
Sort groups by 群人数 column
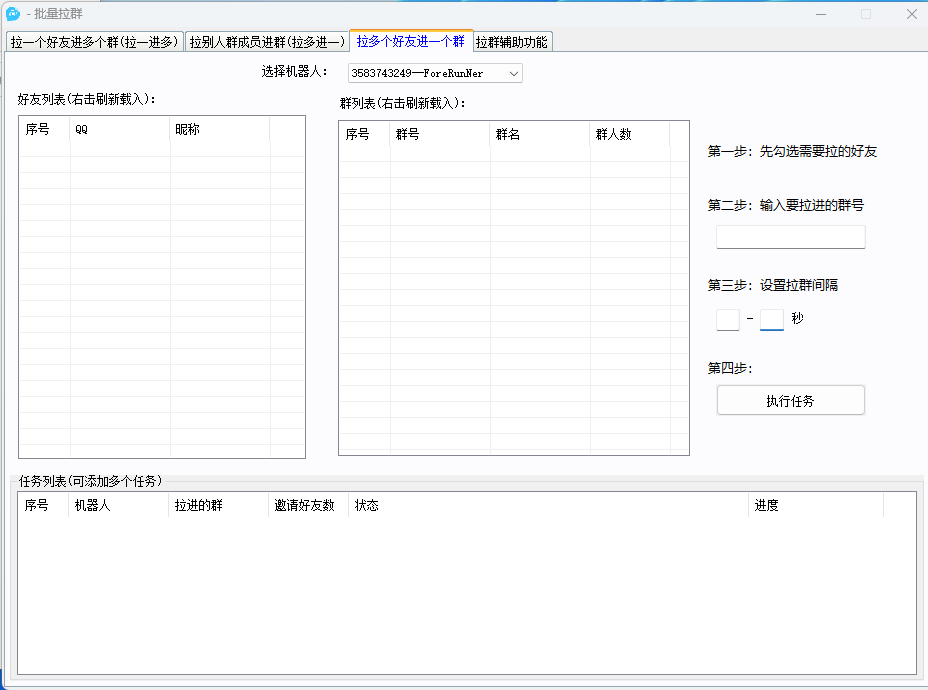pyautogui.click(x=629, y=134)
